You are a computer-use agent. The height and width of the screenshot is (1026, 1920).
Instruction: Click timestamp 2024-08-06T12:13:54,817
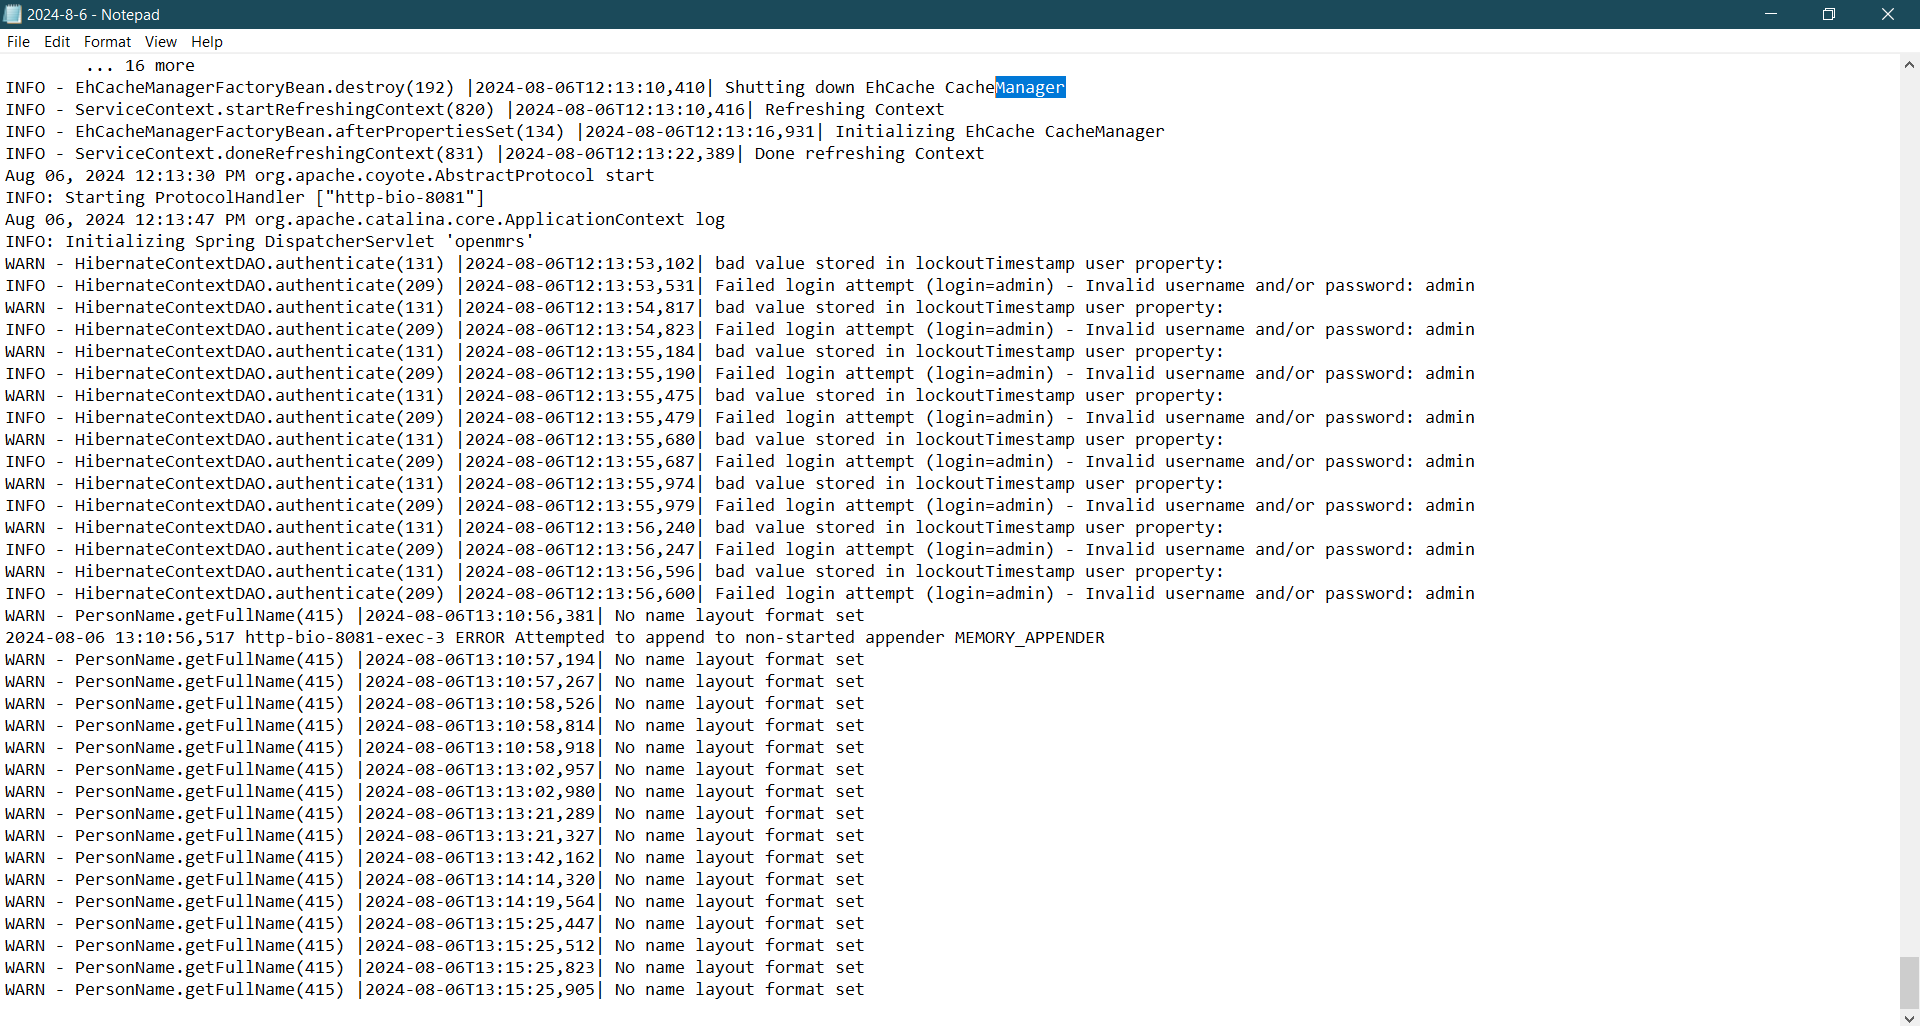coord(580,308)
